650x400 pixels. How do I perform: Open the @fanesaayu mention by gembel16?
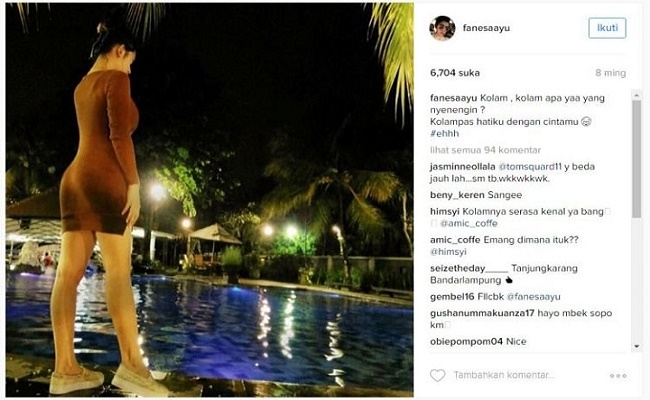534,297
